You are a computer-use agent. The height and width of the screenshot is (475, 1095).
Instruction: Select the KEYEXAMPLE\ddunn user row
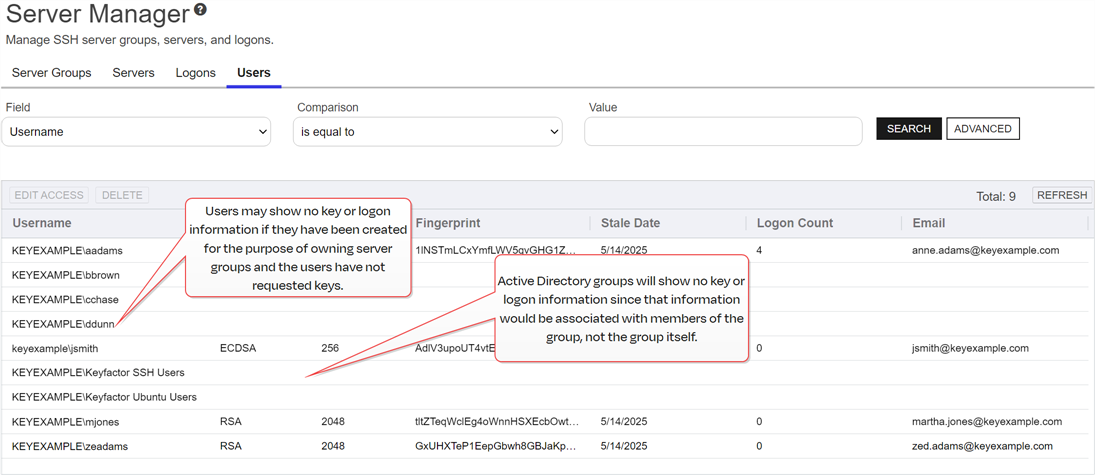click(x=547, y=323)
